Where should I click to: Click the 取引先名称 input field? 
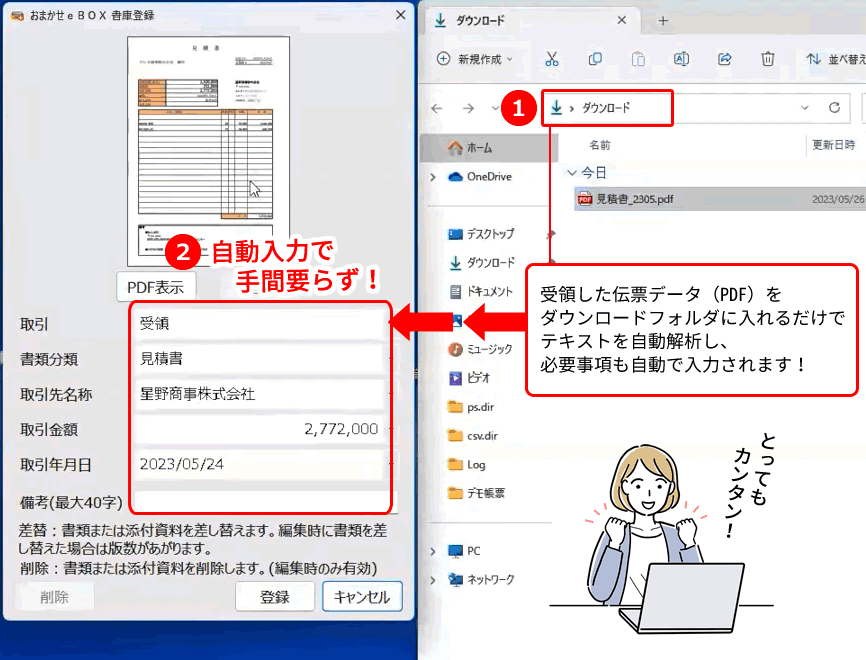coord(258,394)
